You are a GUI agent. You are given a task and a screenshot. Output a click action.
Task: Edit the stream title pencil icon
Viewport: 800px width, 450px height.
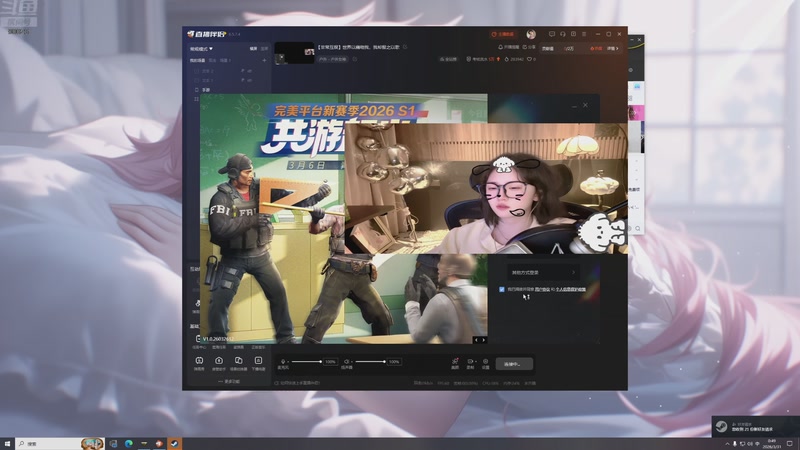point(405,47)
